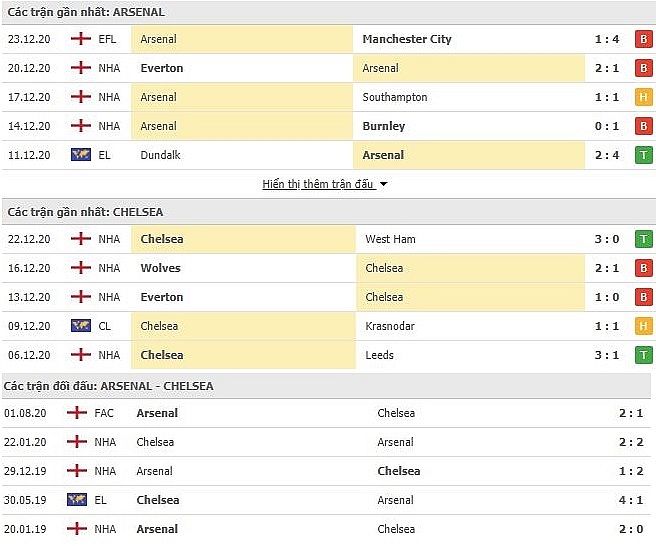
Task: Click Europa League flag on Dundalk row
Action: (81, 155)
